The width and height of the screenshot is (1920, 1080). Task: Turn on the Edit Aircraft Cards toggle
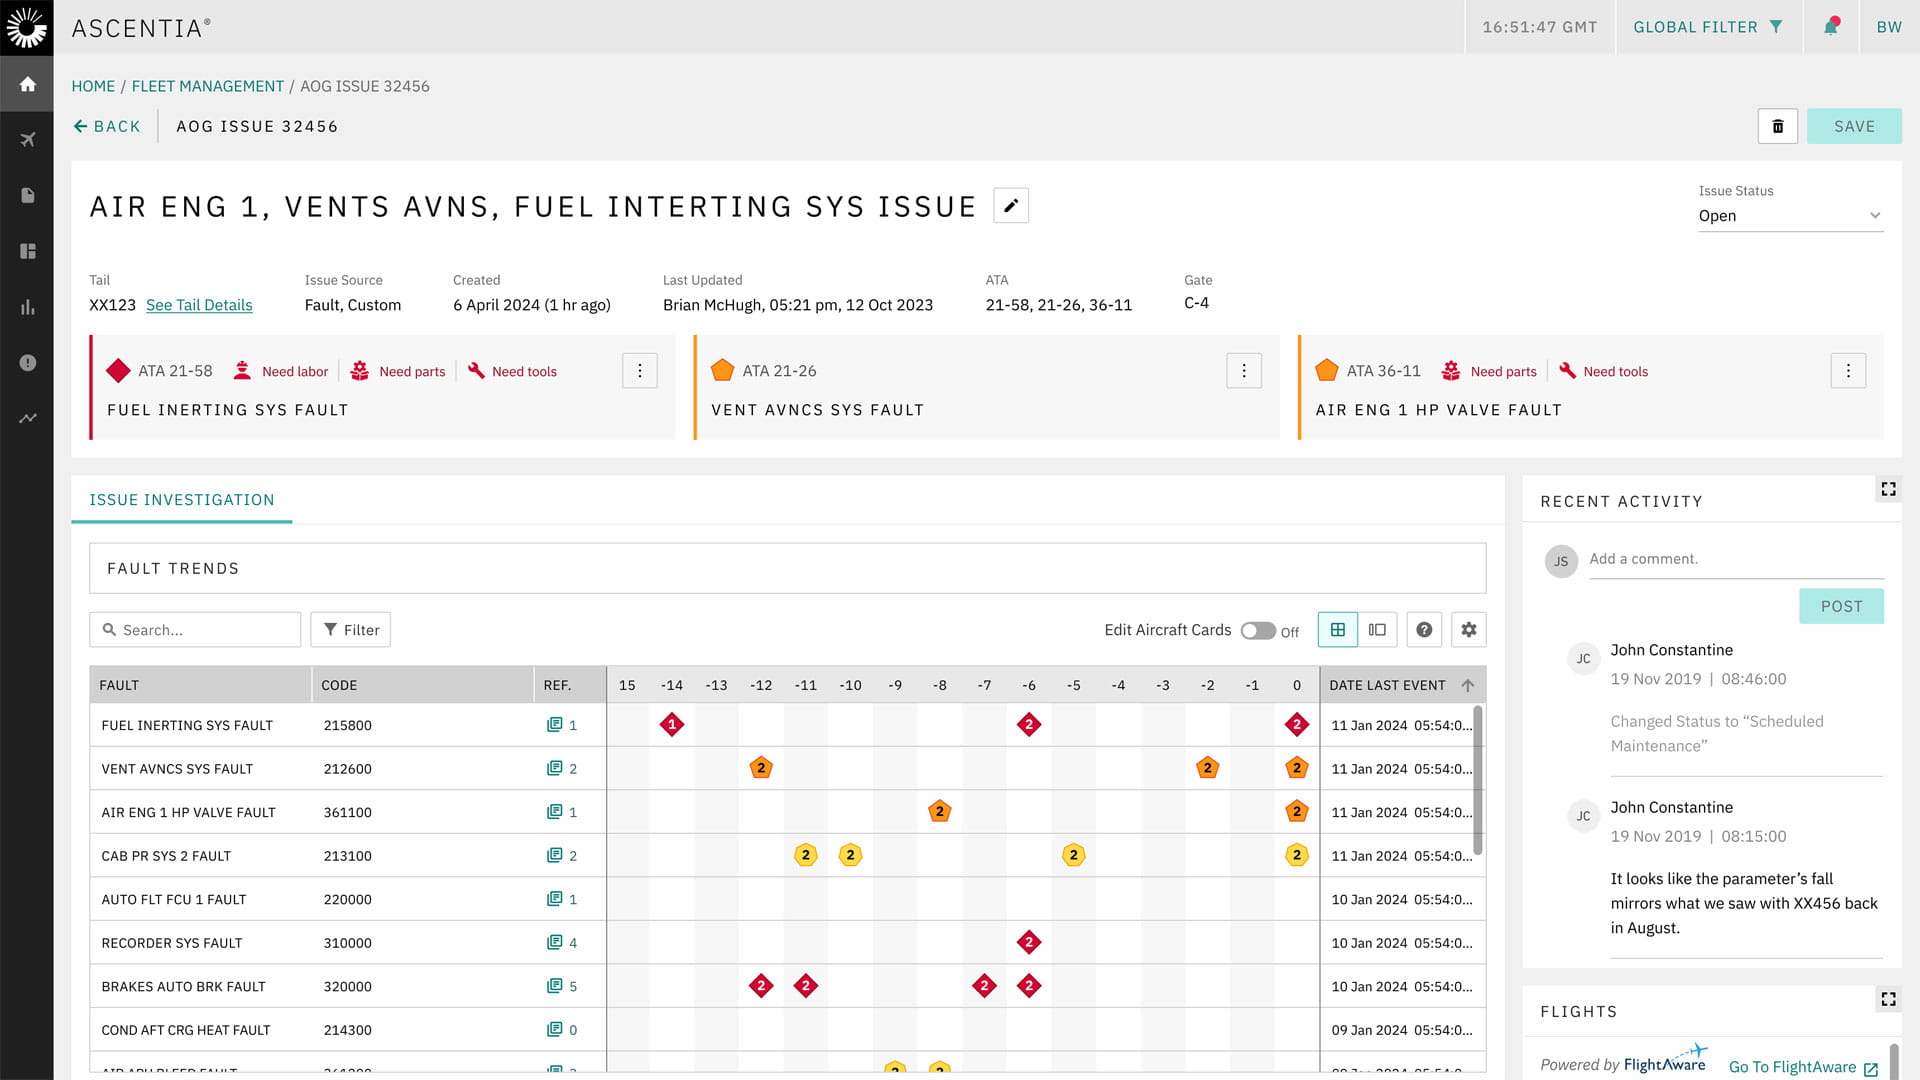1258,631
